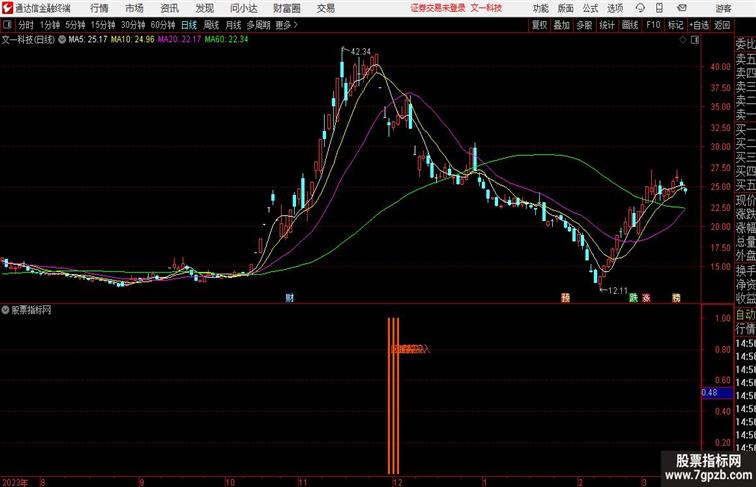Click the 多股 multi-stock button
The height and width of the screenshot is (487, 756).
click(584, 25)
